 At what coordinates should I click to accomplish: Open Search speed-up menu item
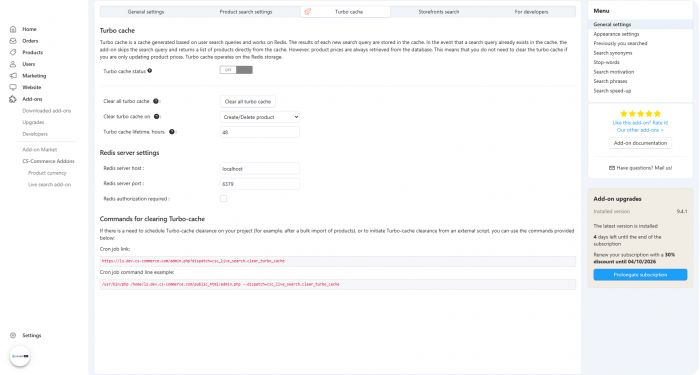click(x=612, y=91)
